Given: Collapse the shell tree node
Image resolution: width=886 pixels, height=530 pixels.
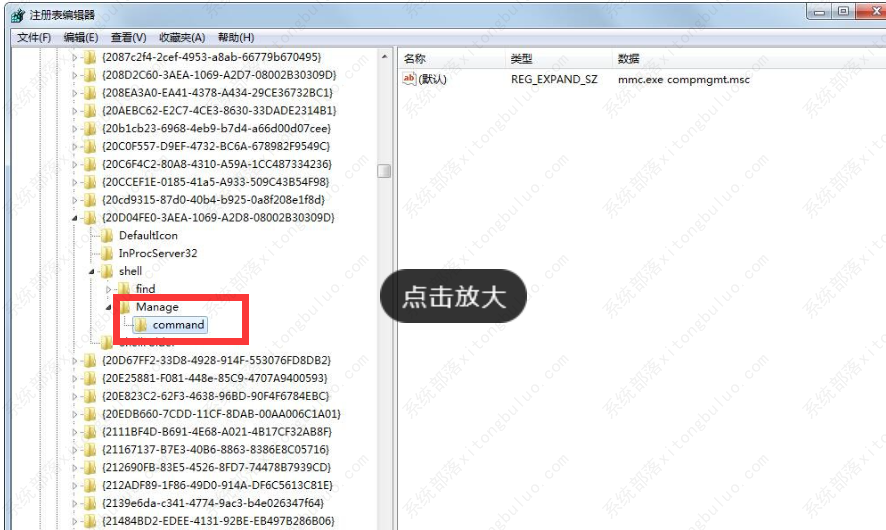Looking at the screenshot, I should click(92, 271).
